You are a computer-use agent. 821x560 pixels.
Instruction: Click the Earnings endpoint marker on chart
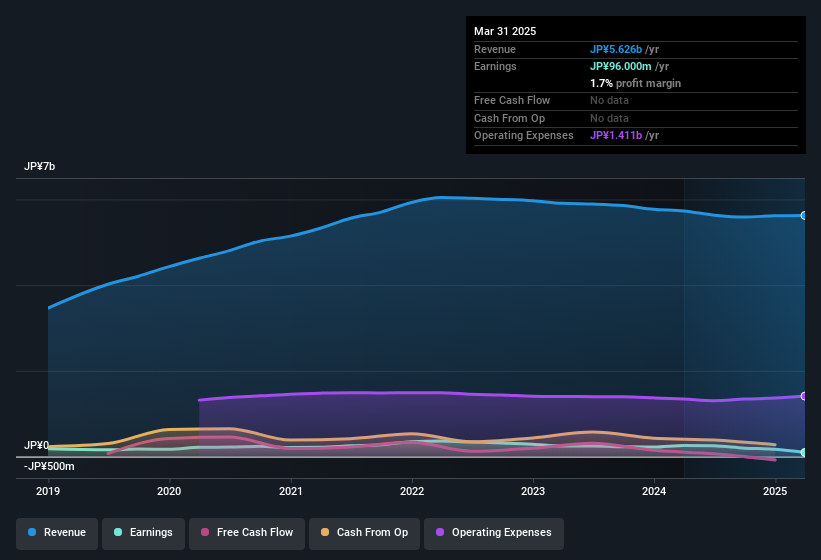click(804, 453)
